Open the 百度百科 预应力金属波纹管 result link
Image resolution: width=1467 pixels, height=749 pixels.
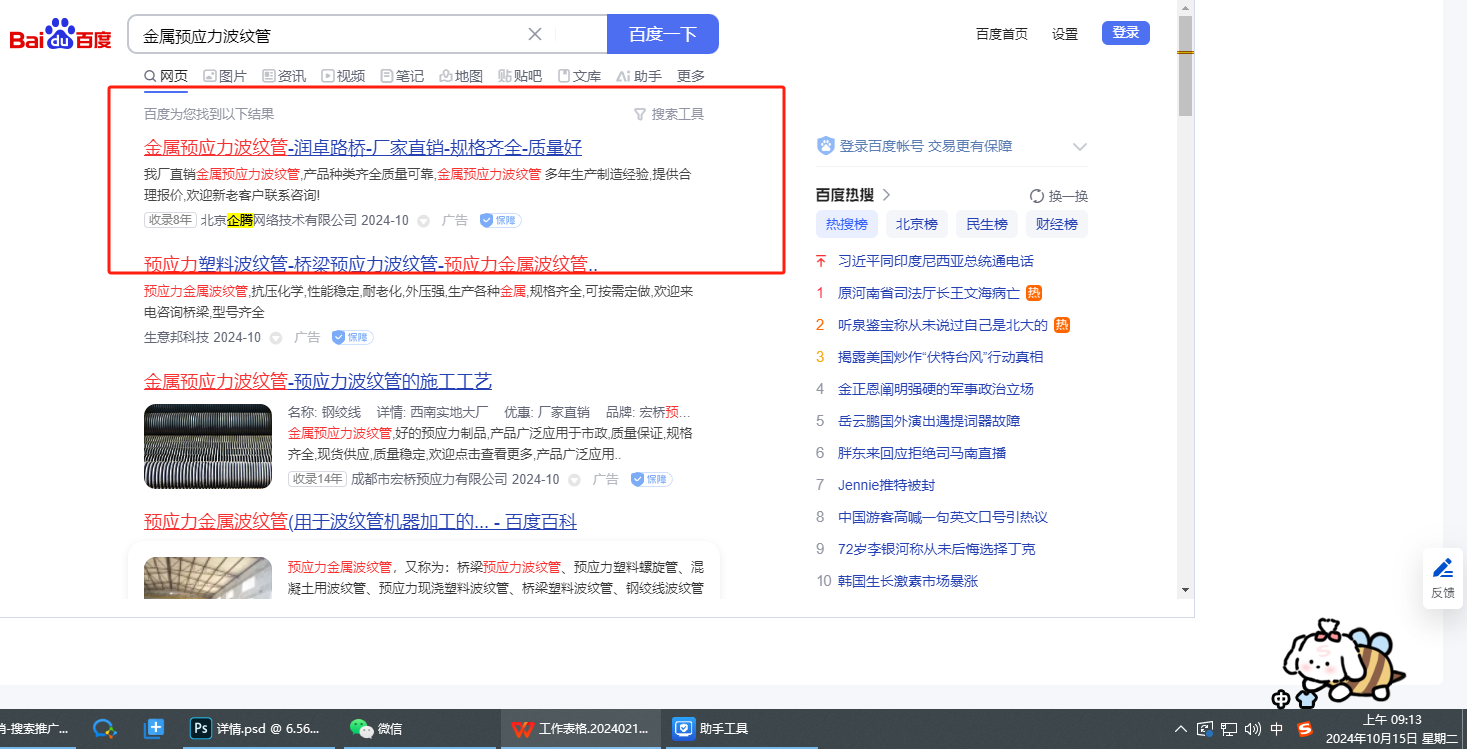click(x=360, y=522)
